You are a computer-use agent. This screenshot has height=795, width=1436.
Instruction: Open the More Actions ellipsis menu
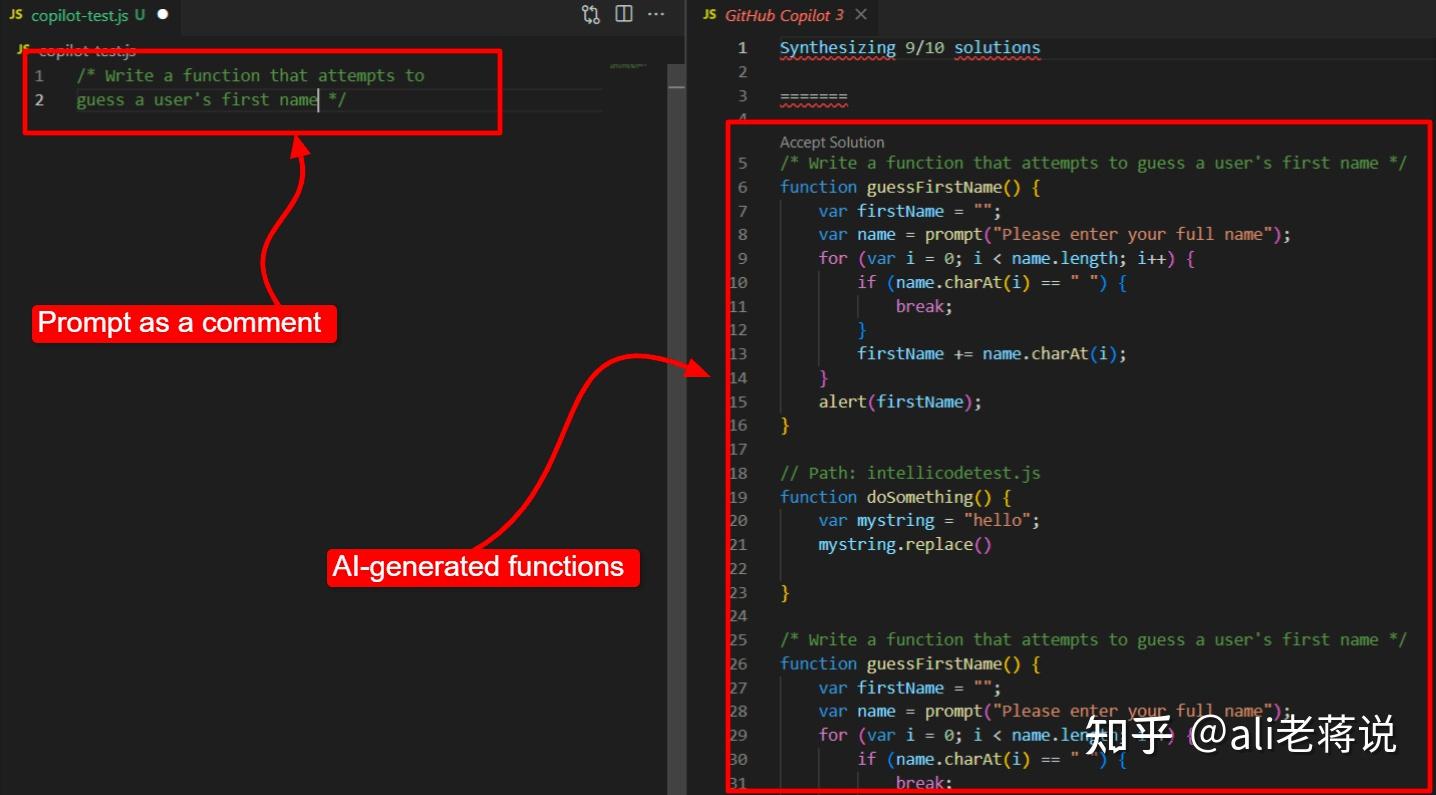(x=656, y=15)
